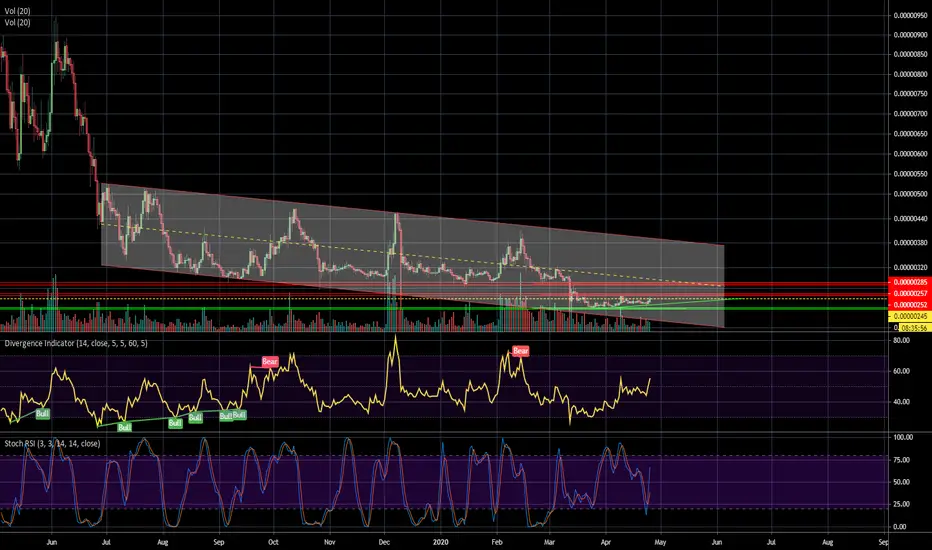Select the red 0.00000252 price label
Screen dimensions: 932x550
pos(909,305)
